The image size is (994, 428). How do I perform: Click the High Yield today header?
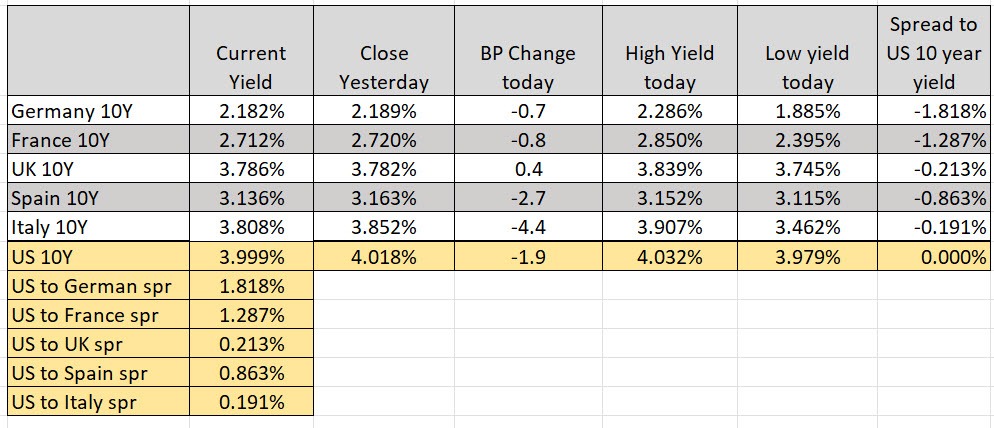pos(661,67)
